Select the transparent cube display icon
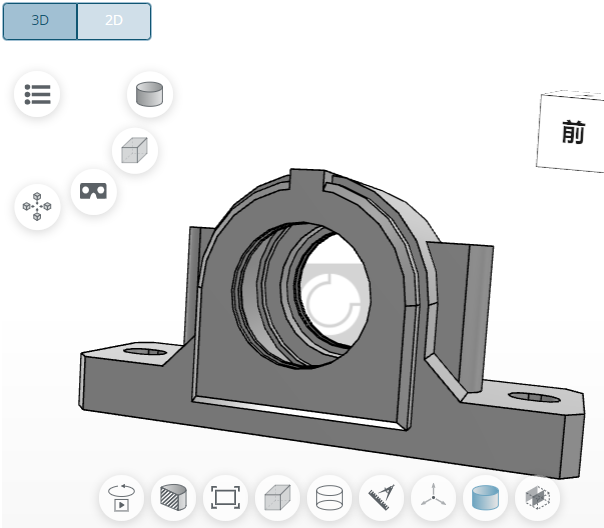 pos(134,150)
